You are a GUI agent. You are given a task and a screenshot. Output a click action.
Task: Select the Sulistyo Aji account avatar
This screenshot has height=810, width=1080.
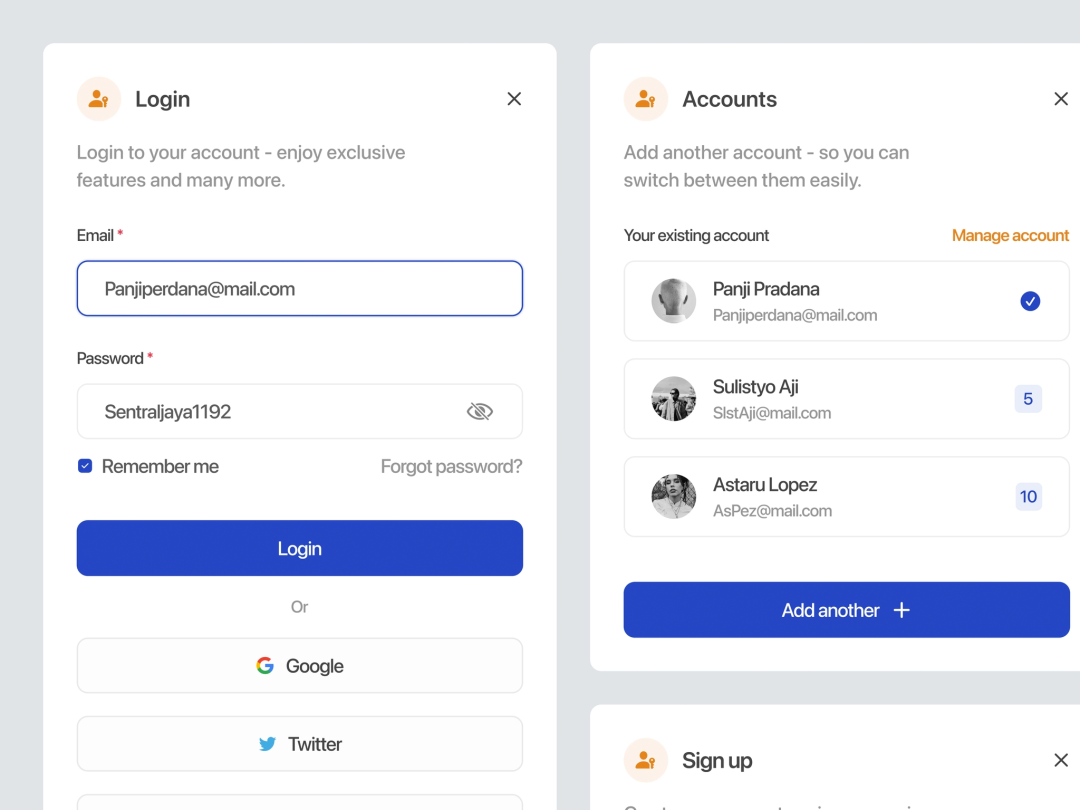coord(674,399)
